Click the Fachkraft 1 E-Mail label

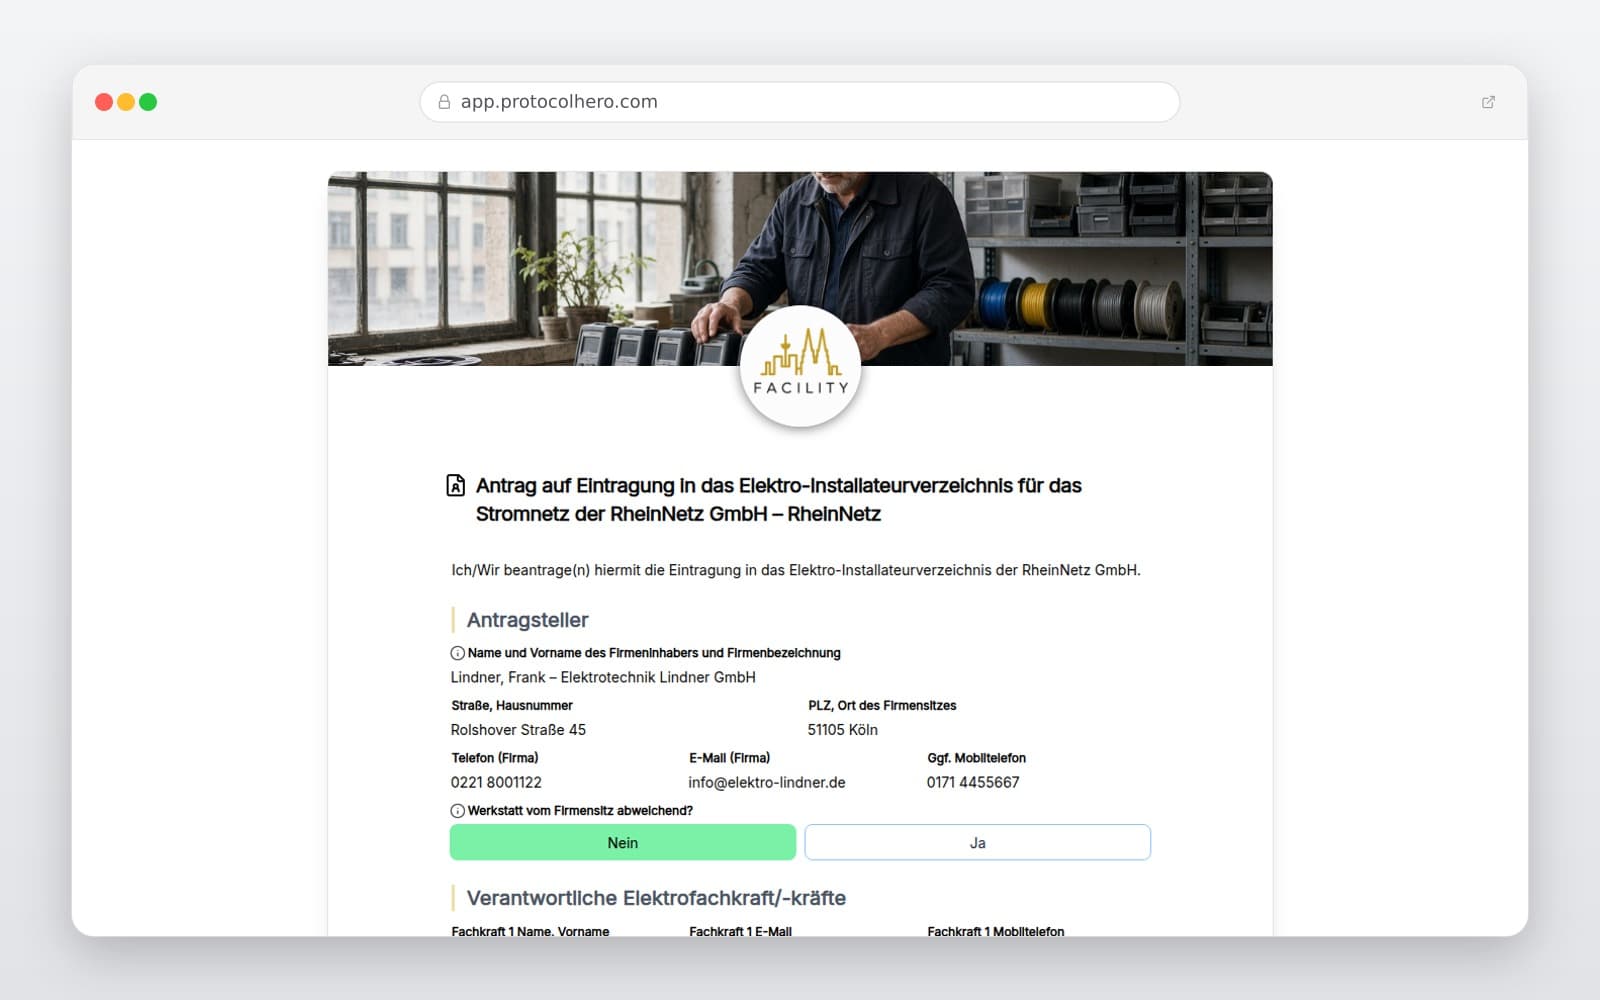(x=740, y=931)
